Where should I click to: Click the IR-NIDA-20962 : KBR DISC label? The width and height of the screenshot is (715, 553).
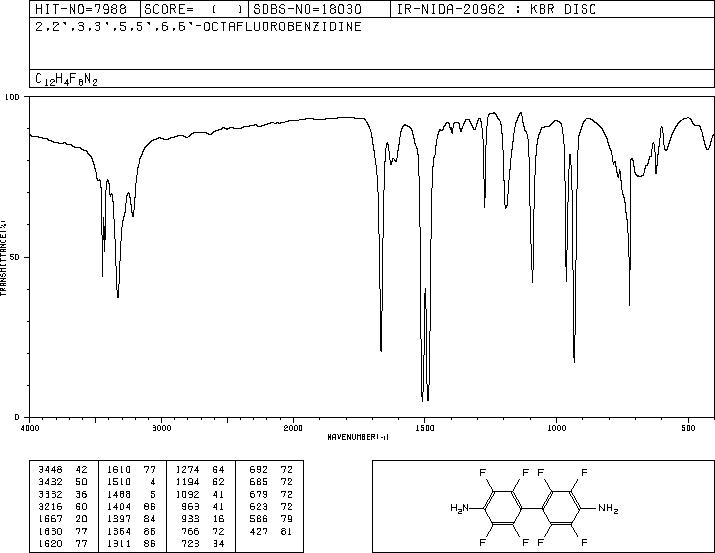[x=496, y=10]
